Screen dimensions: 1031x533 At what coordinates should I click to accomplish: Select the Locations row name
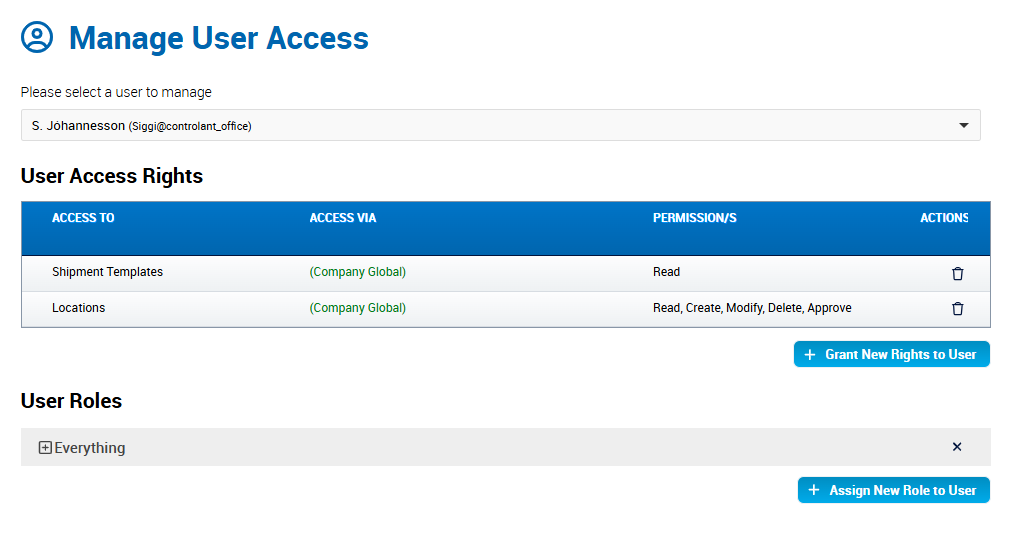78,308
